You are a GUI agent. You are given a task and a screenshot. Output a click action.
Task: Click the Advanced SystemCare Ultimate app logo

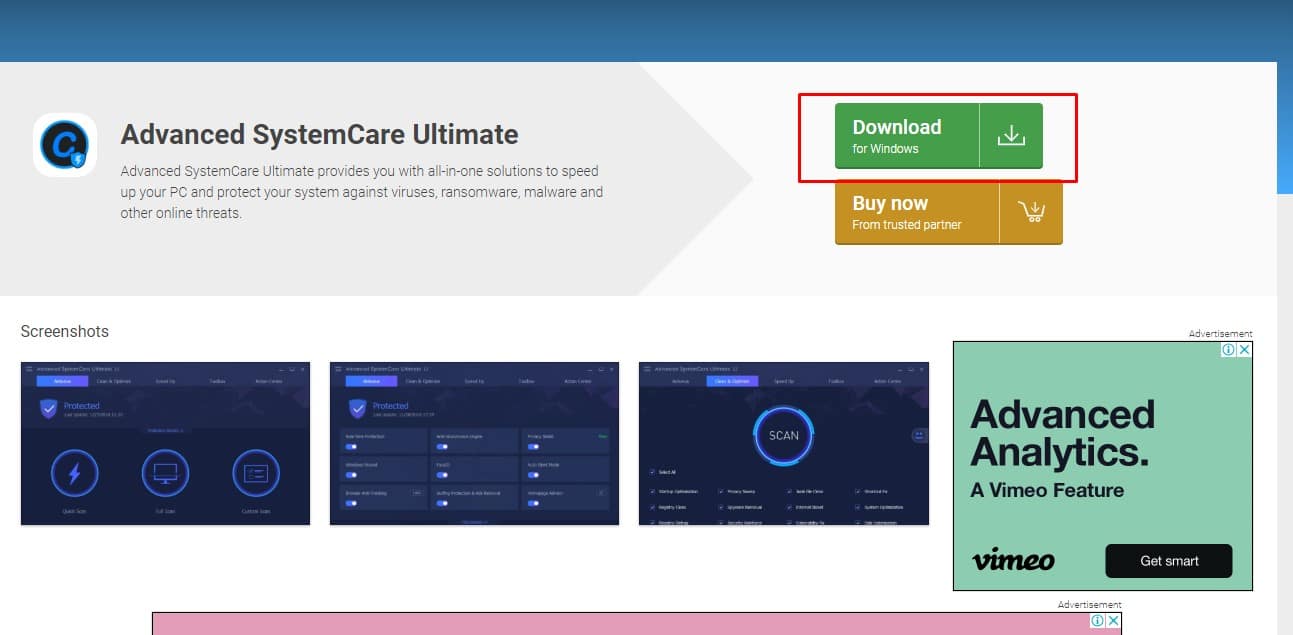pyautogui.click(x=65, y=145)
